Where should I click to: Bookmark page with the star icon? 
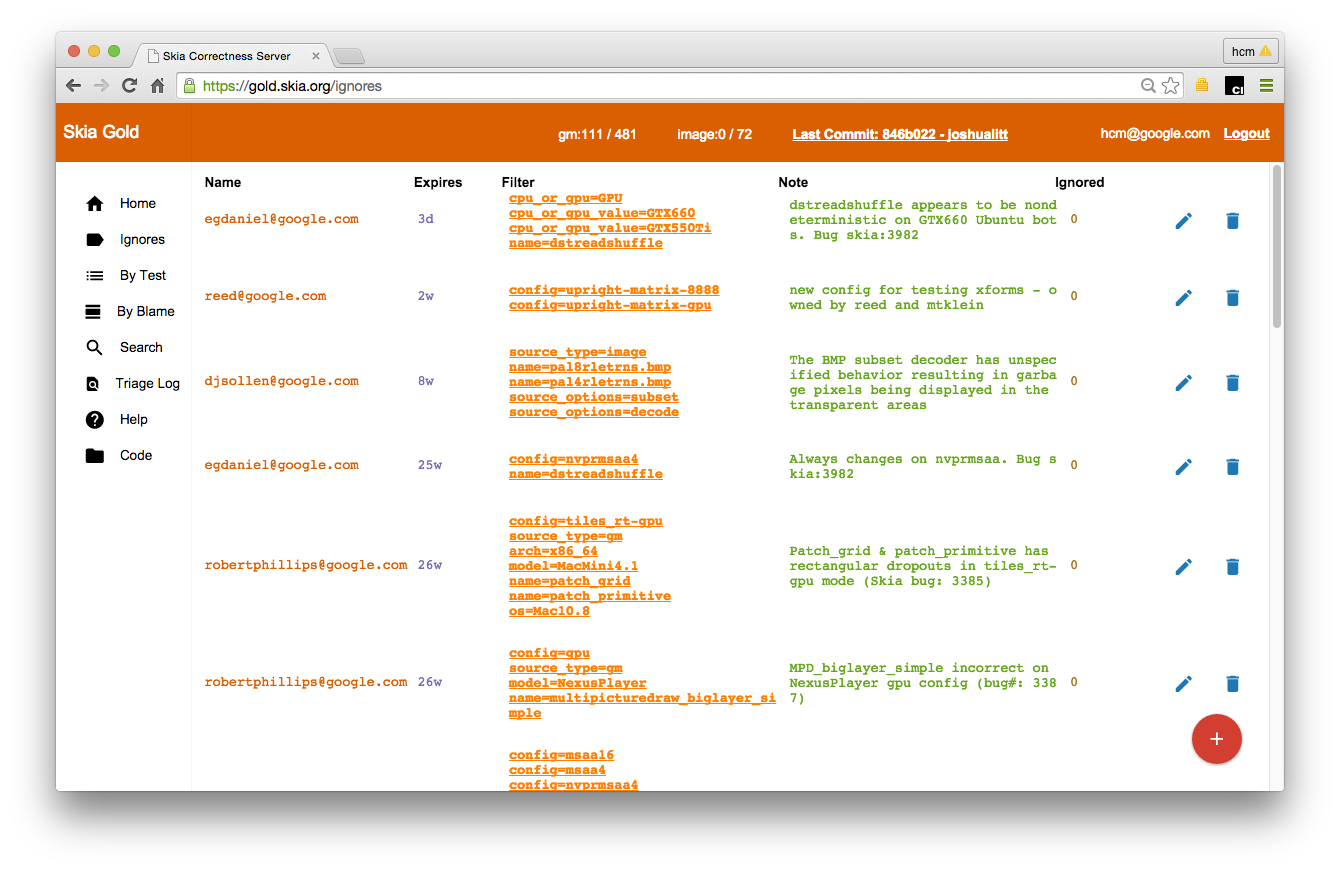(1170, 86)
